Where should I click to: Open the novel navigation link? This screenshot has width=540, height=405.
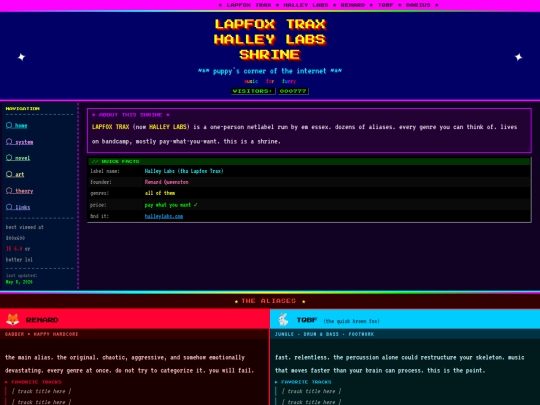click(x=18, y=158)
